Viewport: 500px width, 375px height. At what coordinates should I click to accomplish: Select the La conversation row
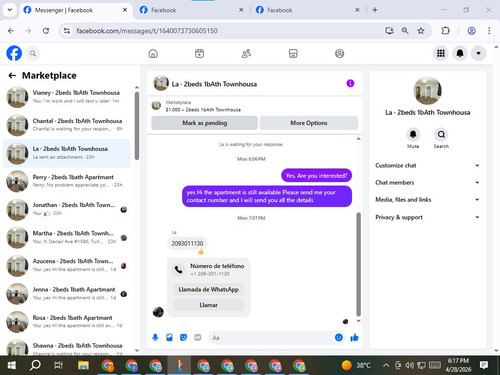[67, 153]
